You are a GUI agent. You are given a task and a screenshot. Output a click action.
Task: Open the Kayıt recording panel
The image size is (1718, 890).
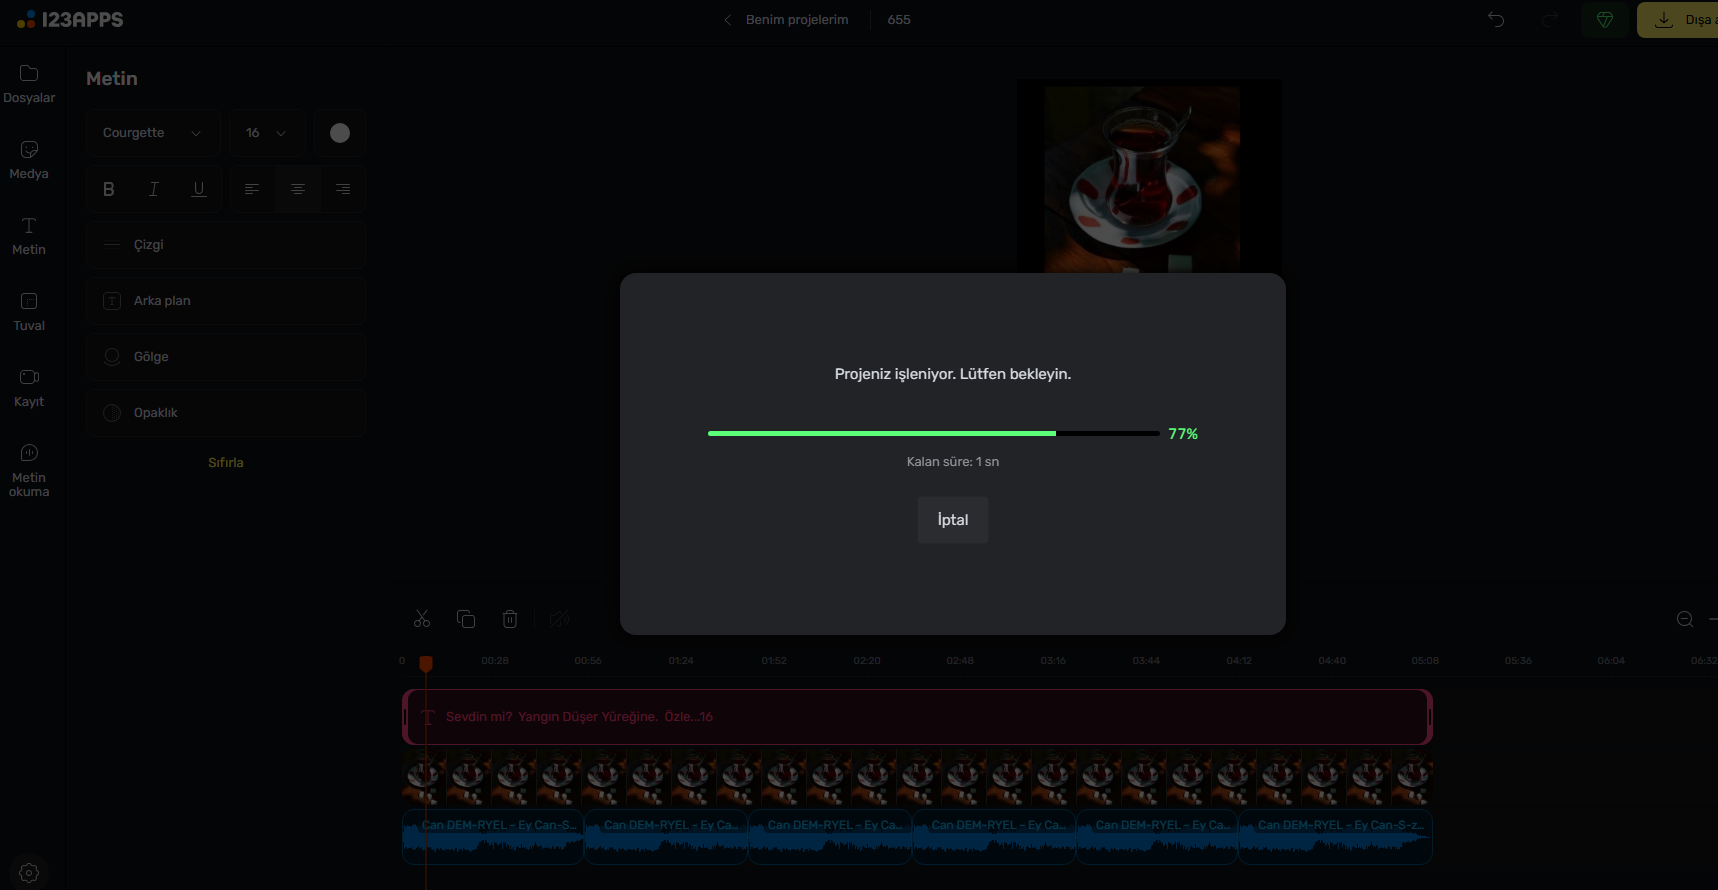coord(29,388)
